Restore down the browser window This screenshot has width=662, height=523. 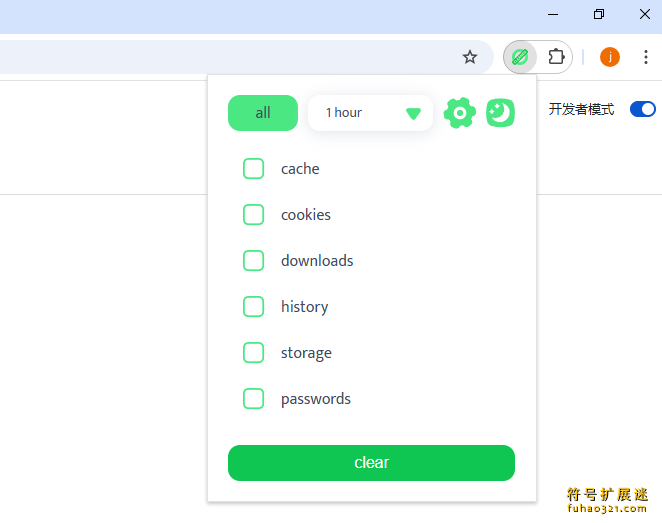[599, 14]
